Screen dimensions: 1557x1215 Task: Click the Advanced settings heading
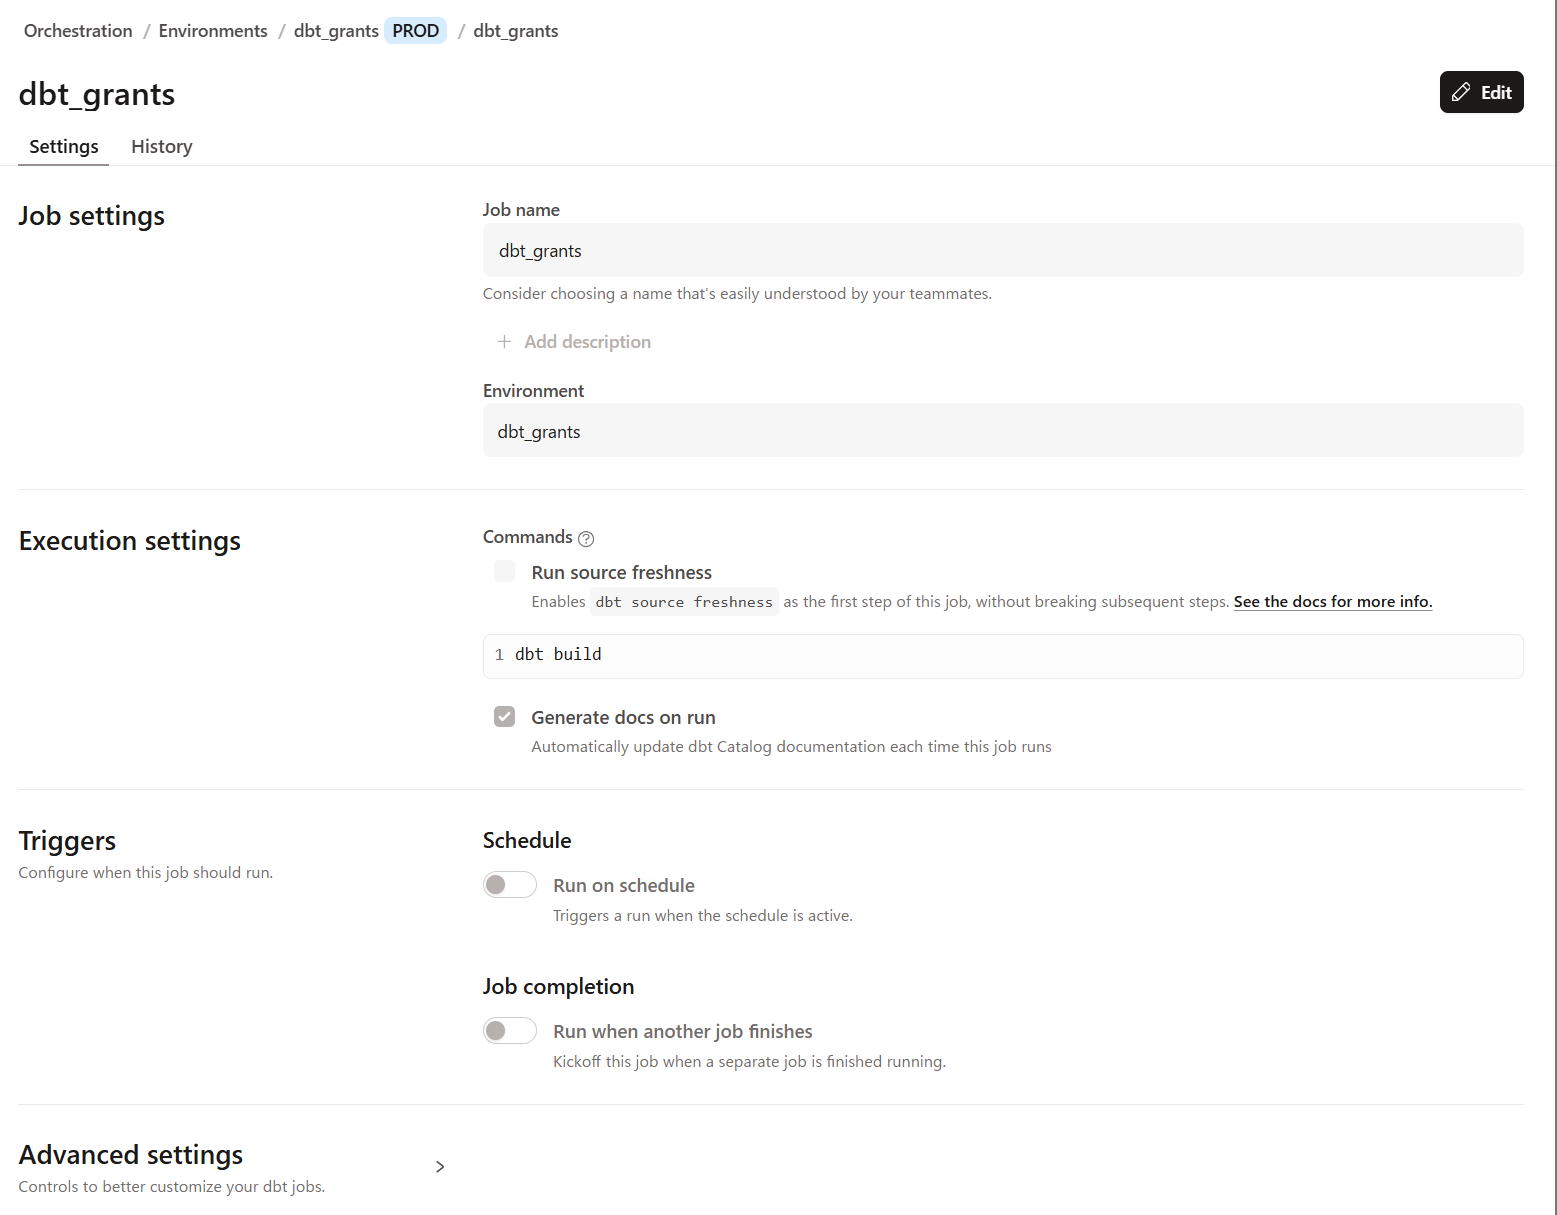pos(131,1155)
